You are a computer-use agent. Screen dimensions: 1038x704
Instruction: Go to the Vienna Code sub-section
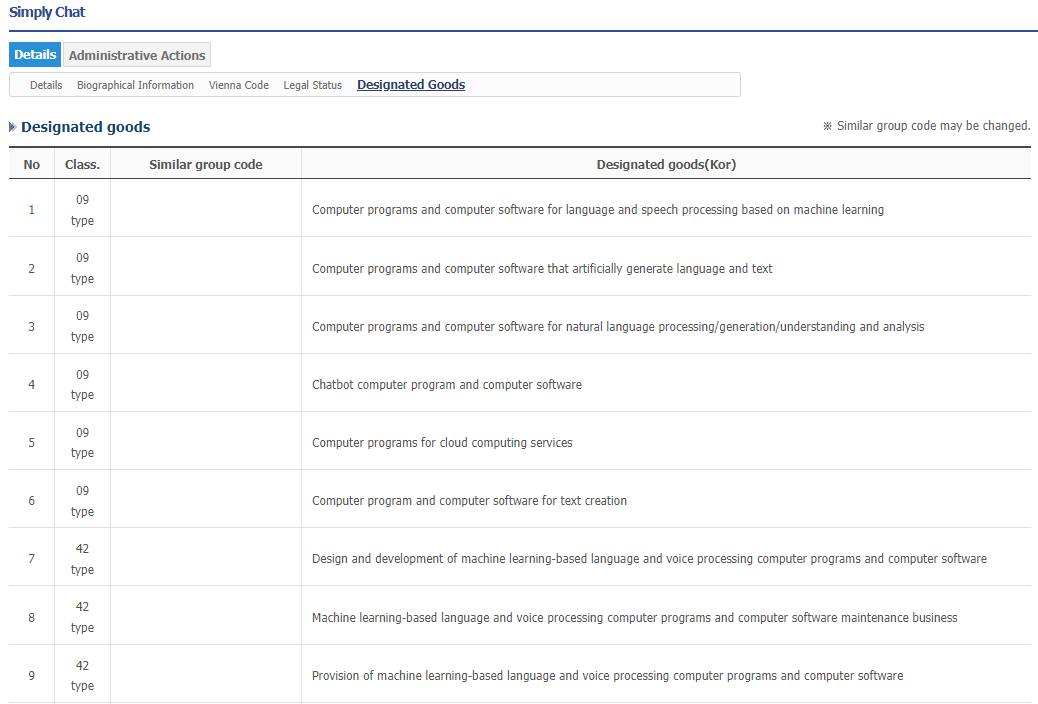pos(238,86)
